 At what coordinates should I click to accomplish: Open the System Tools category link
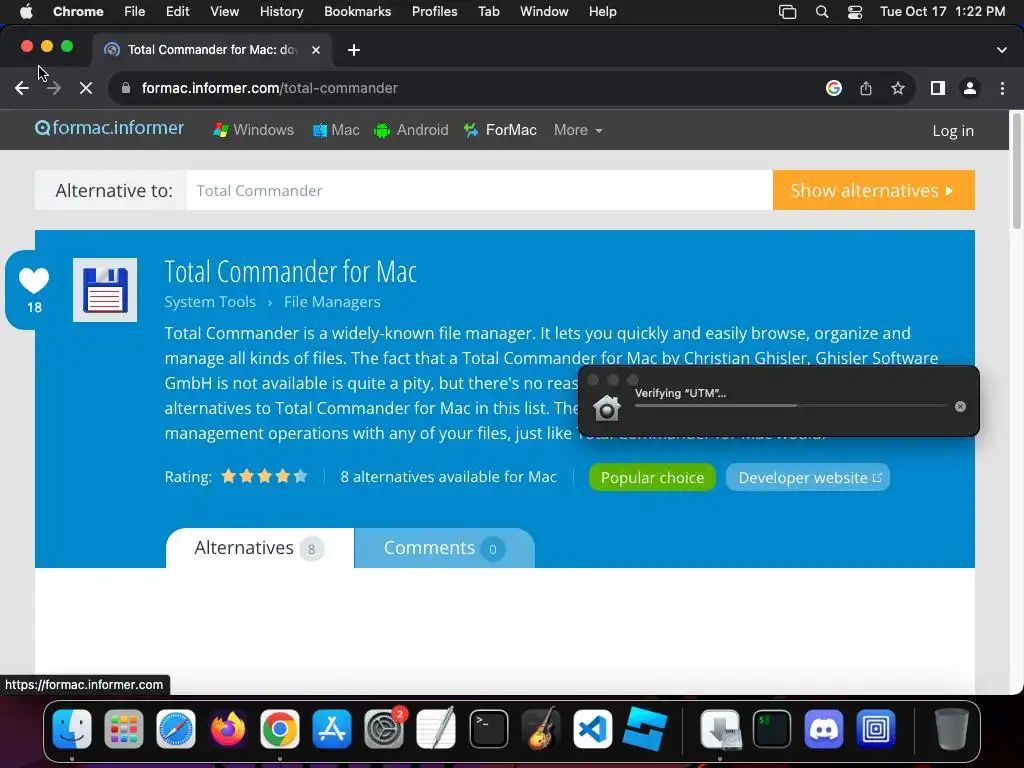pos(210,302)
